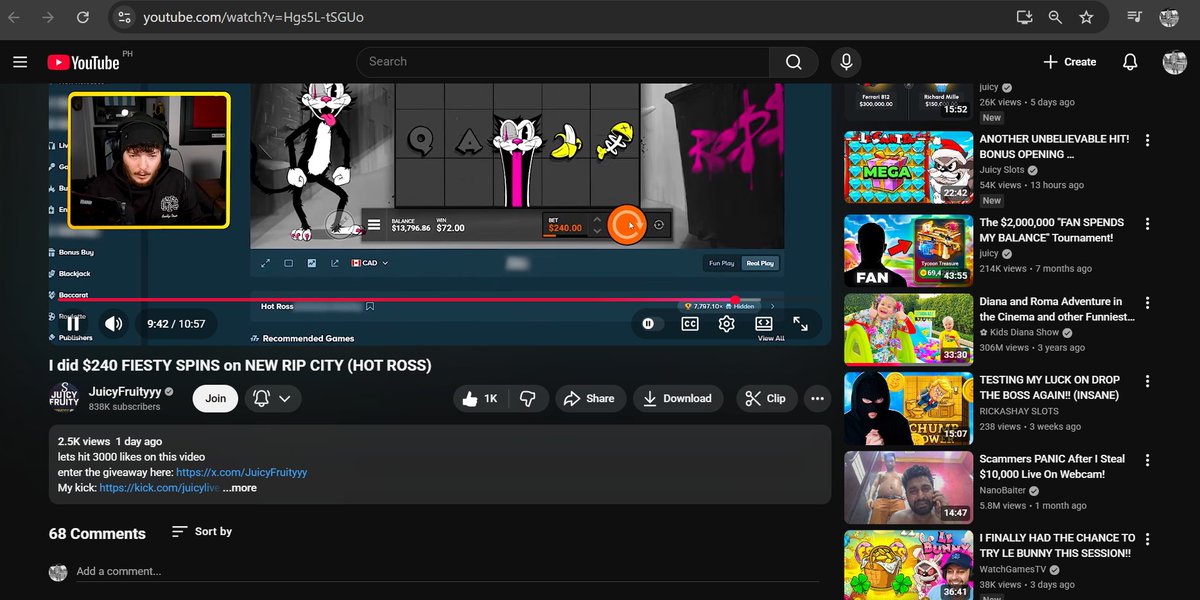
Task: Open the YouTube guide hamburger menu
Action: [20, 62]
